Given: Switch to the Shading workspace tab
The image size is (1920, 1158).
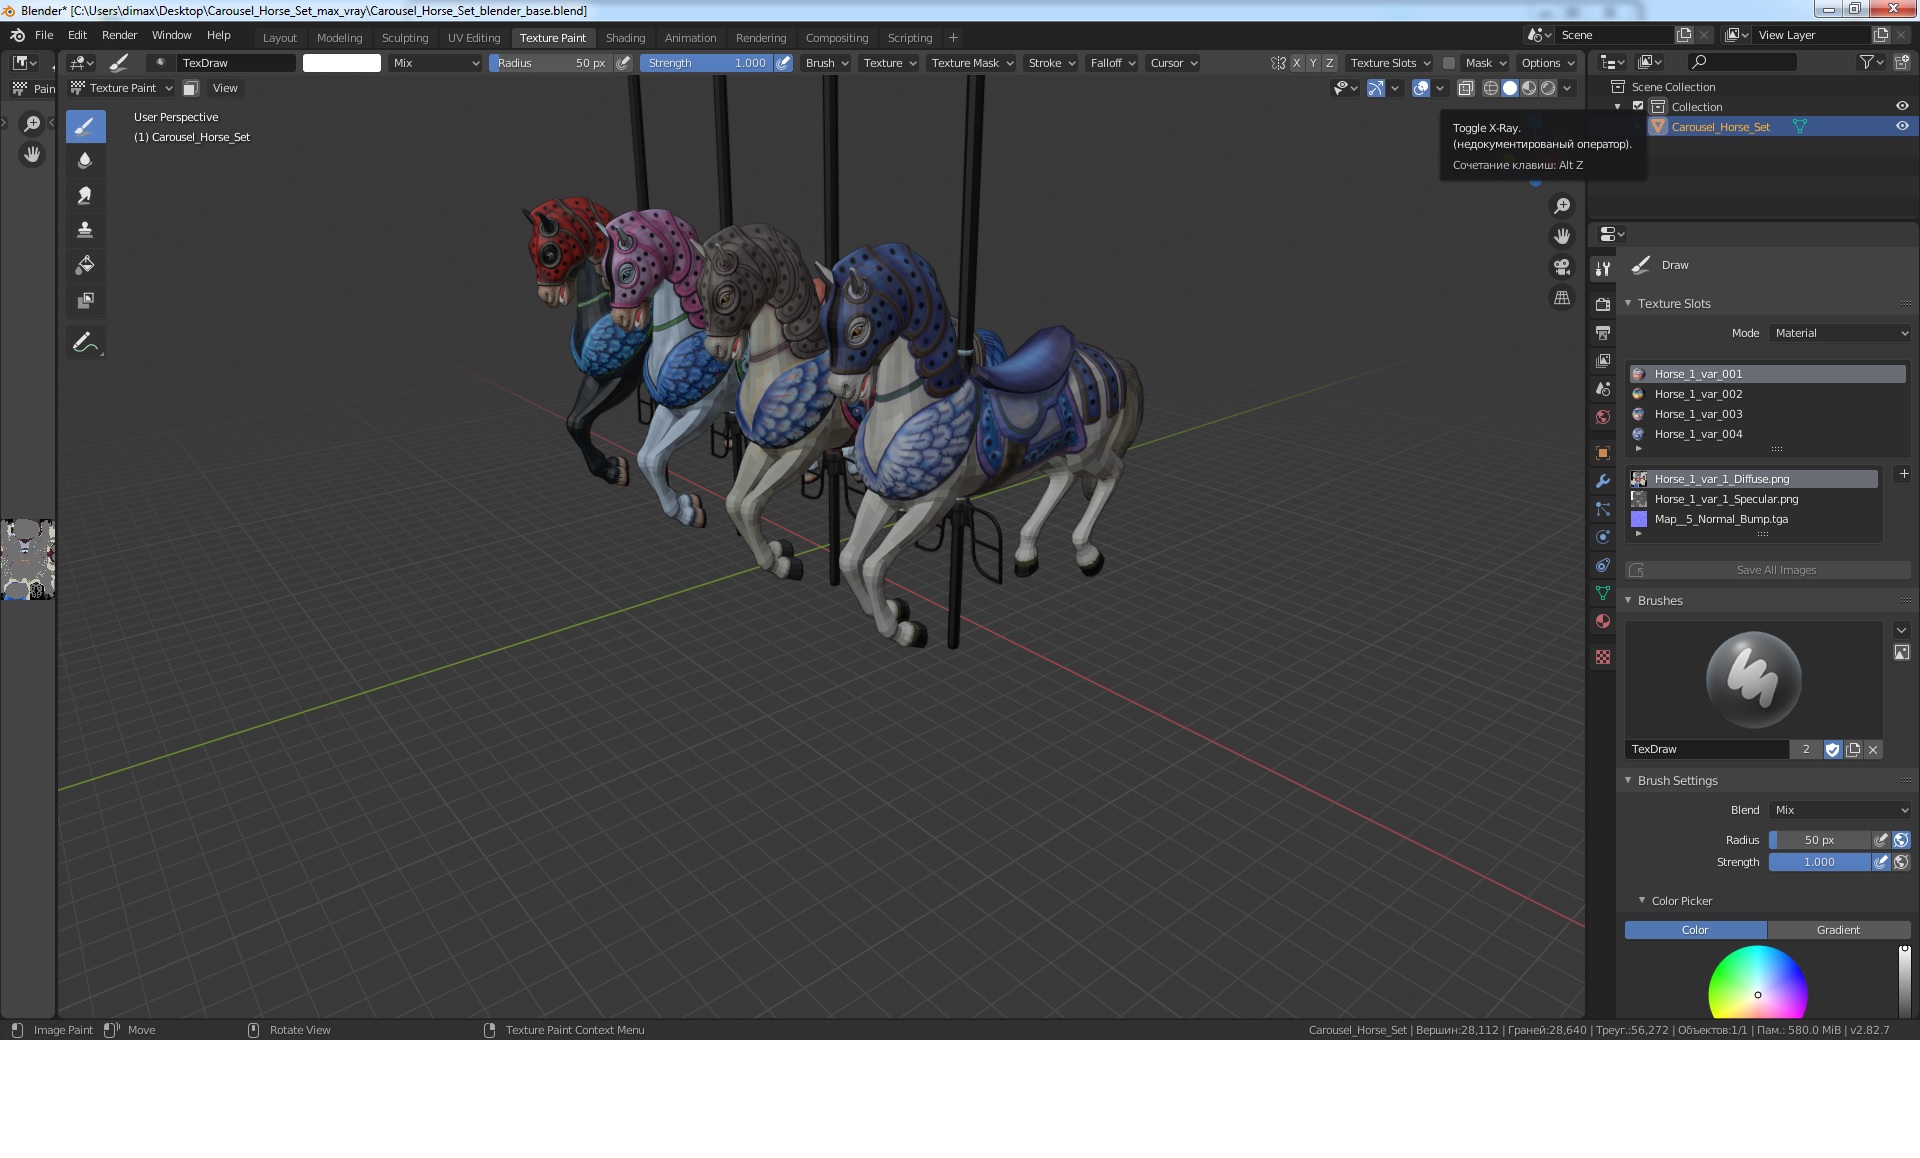Looking at the screenshot, I should pyautogui.click(x=626, y=38).
